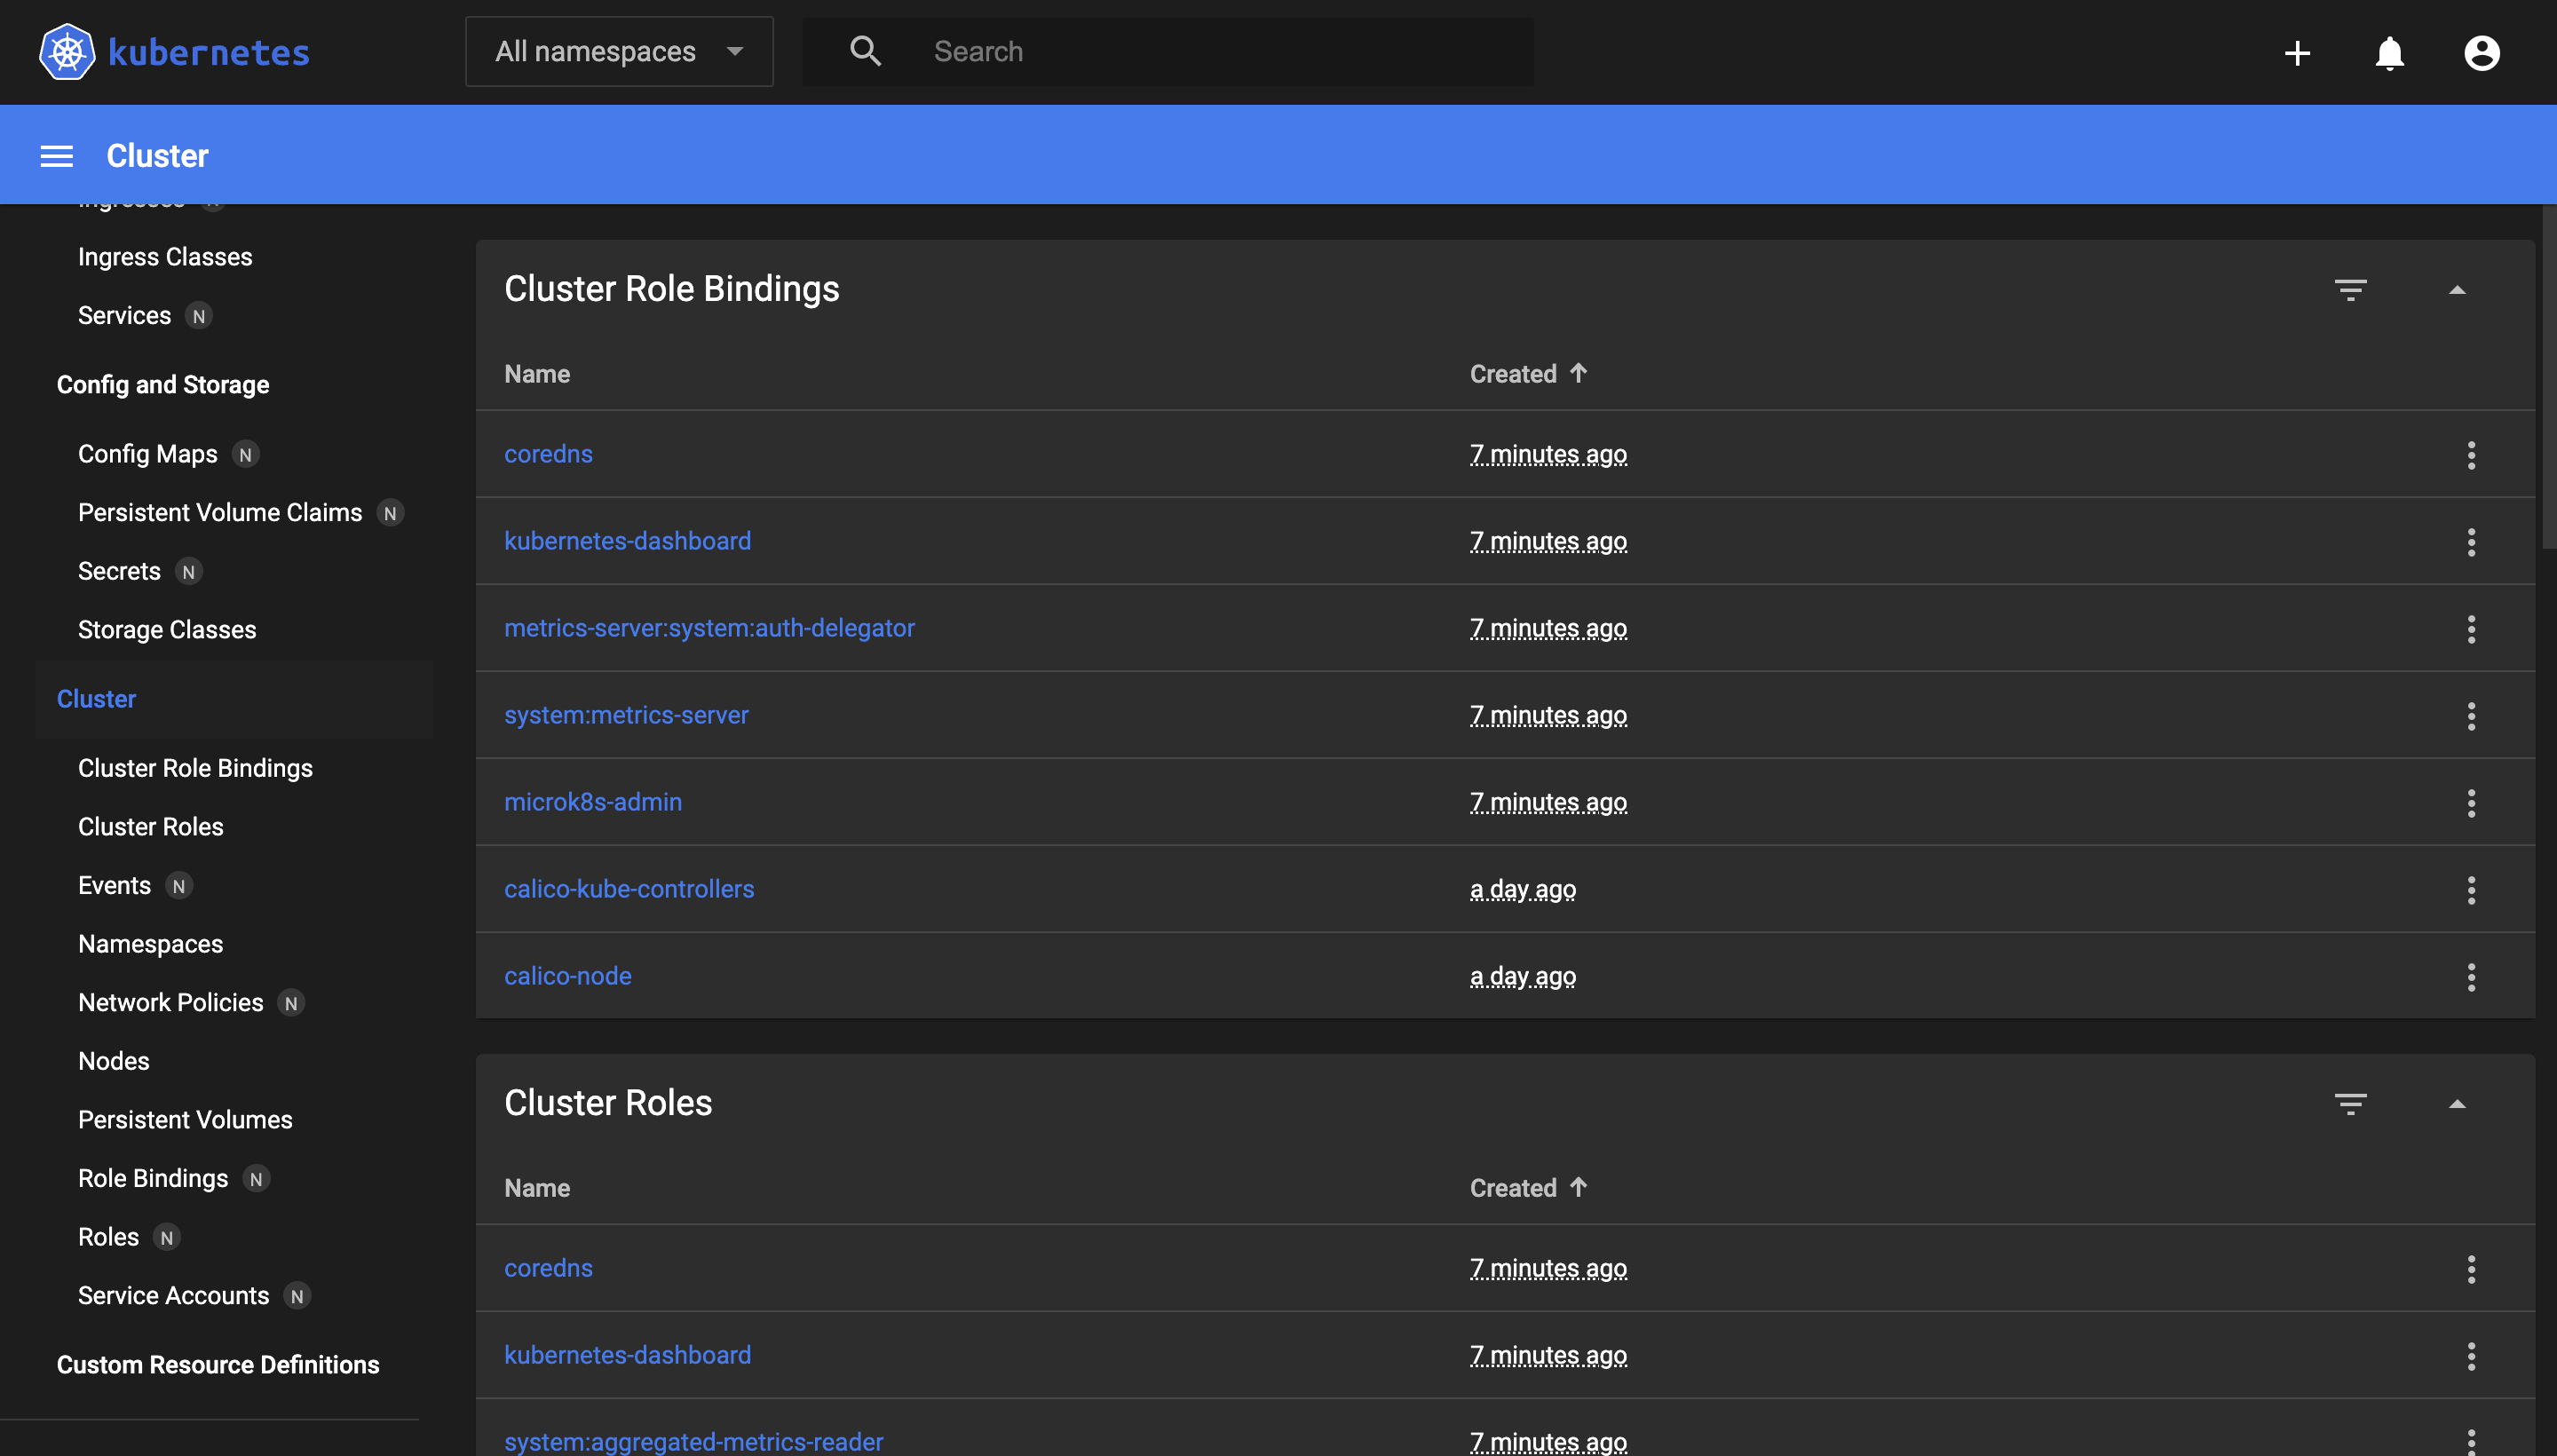This screenshot has height=1456, width=2557.
Task: Open the kubernetes-dashboard cluster role
Action: (627, 1355)
